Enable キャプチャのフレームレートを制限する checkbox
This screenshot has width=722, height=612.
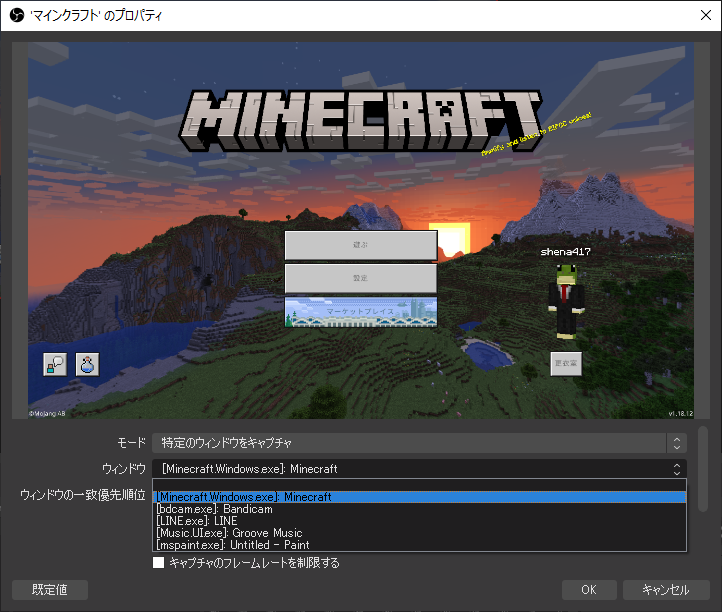[x=158, y=563]
